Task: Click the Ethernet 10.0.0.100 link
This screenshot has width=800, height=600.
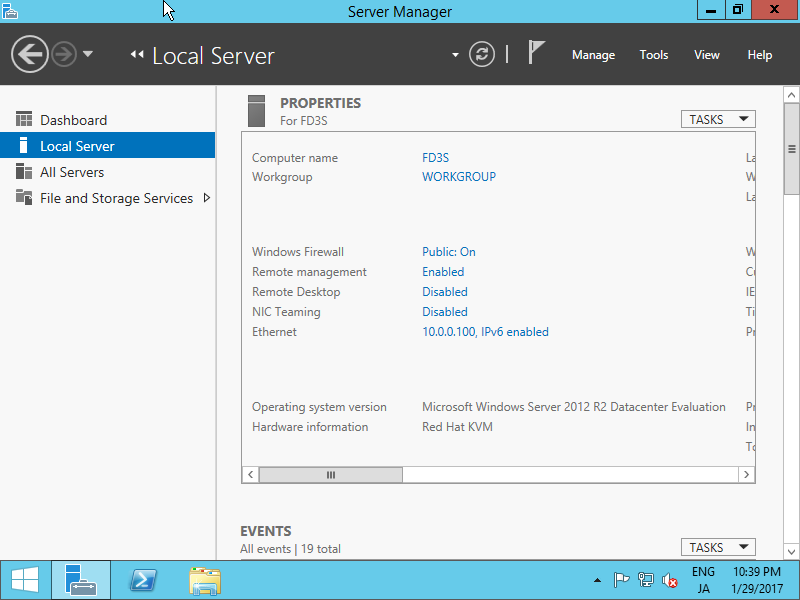Action: (485, 332)
